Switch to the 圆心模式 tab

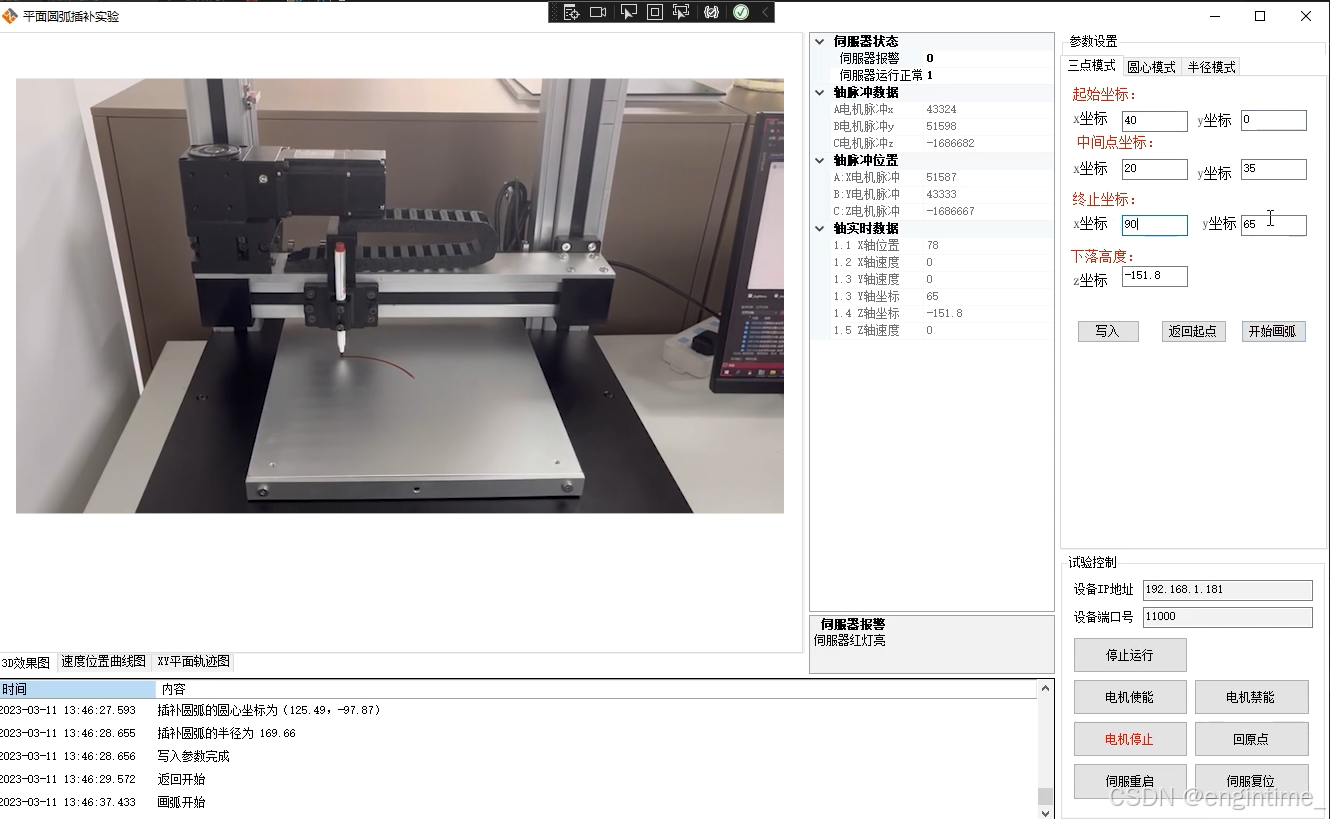[x=1151, y=67]
